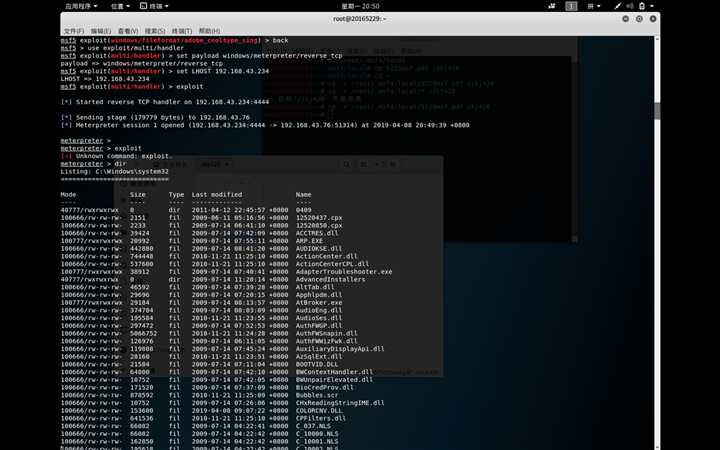Screen dimensions: 720x450
Task: Click the 星期一 20:50 clock
Action: [x=360, y=6]
